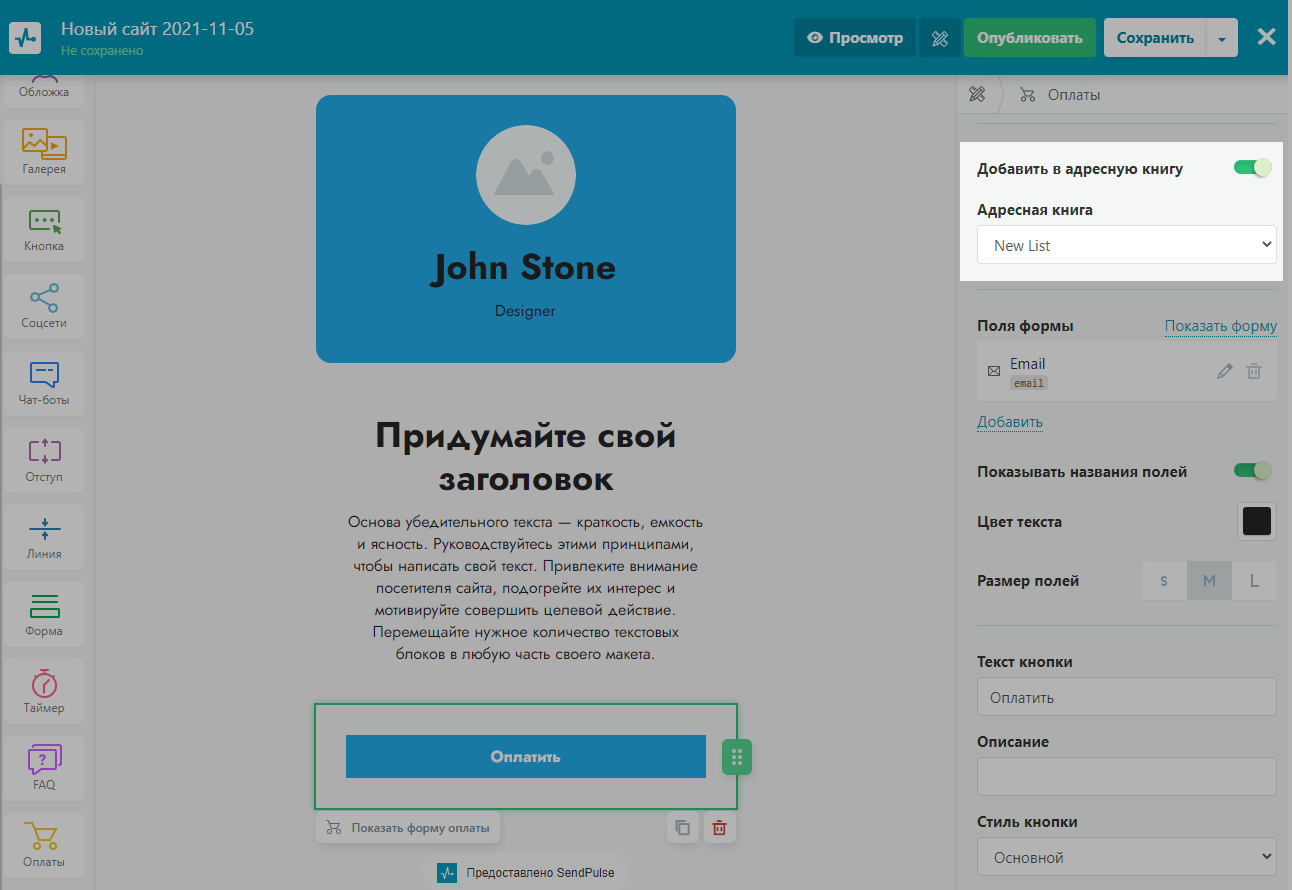Click the site name Новый сайт 2021-11-05

pos(158,28)
